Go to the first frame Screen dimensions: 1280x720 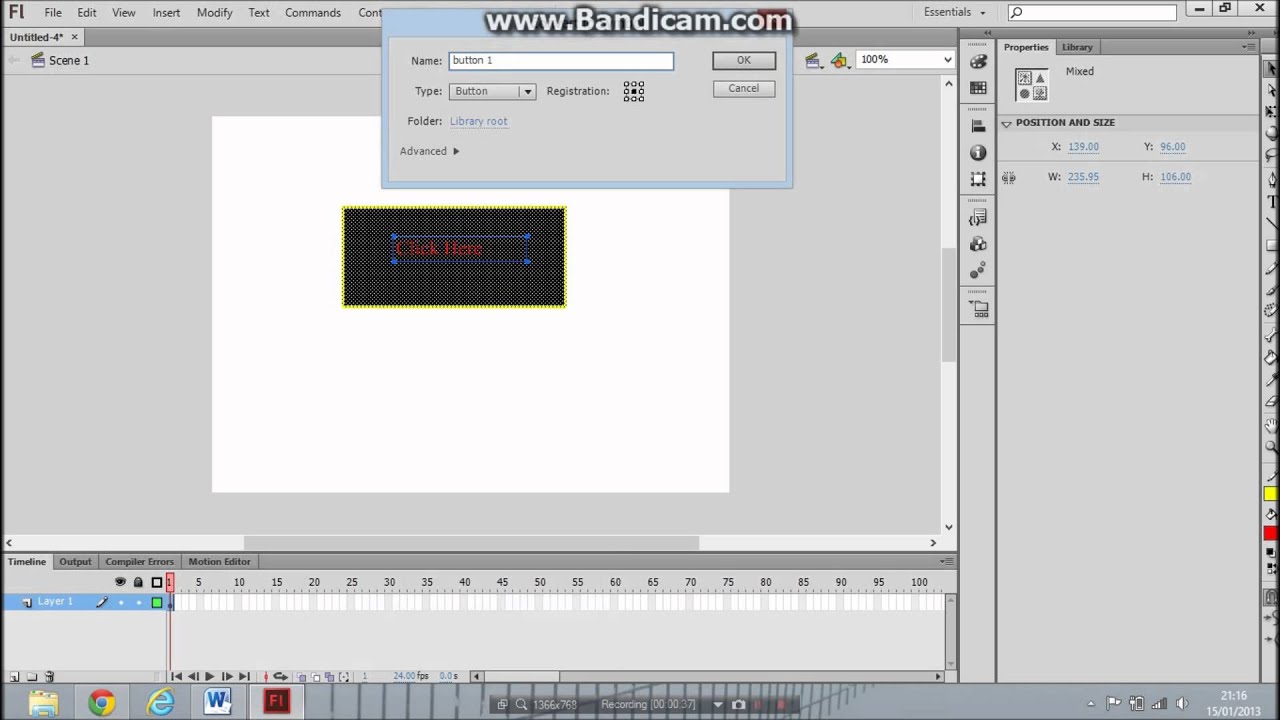pyautogui.click(x=176, y=677)
